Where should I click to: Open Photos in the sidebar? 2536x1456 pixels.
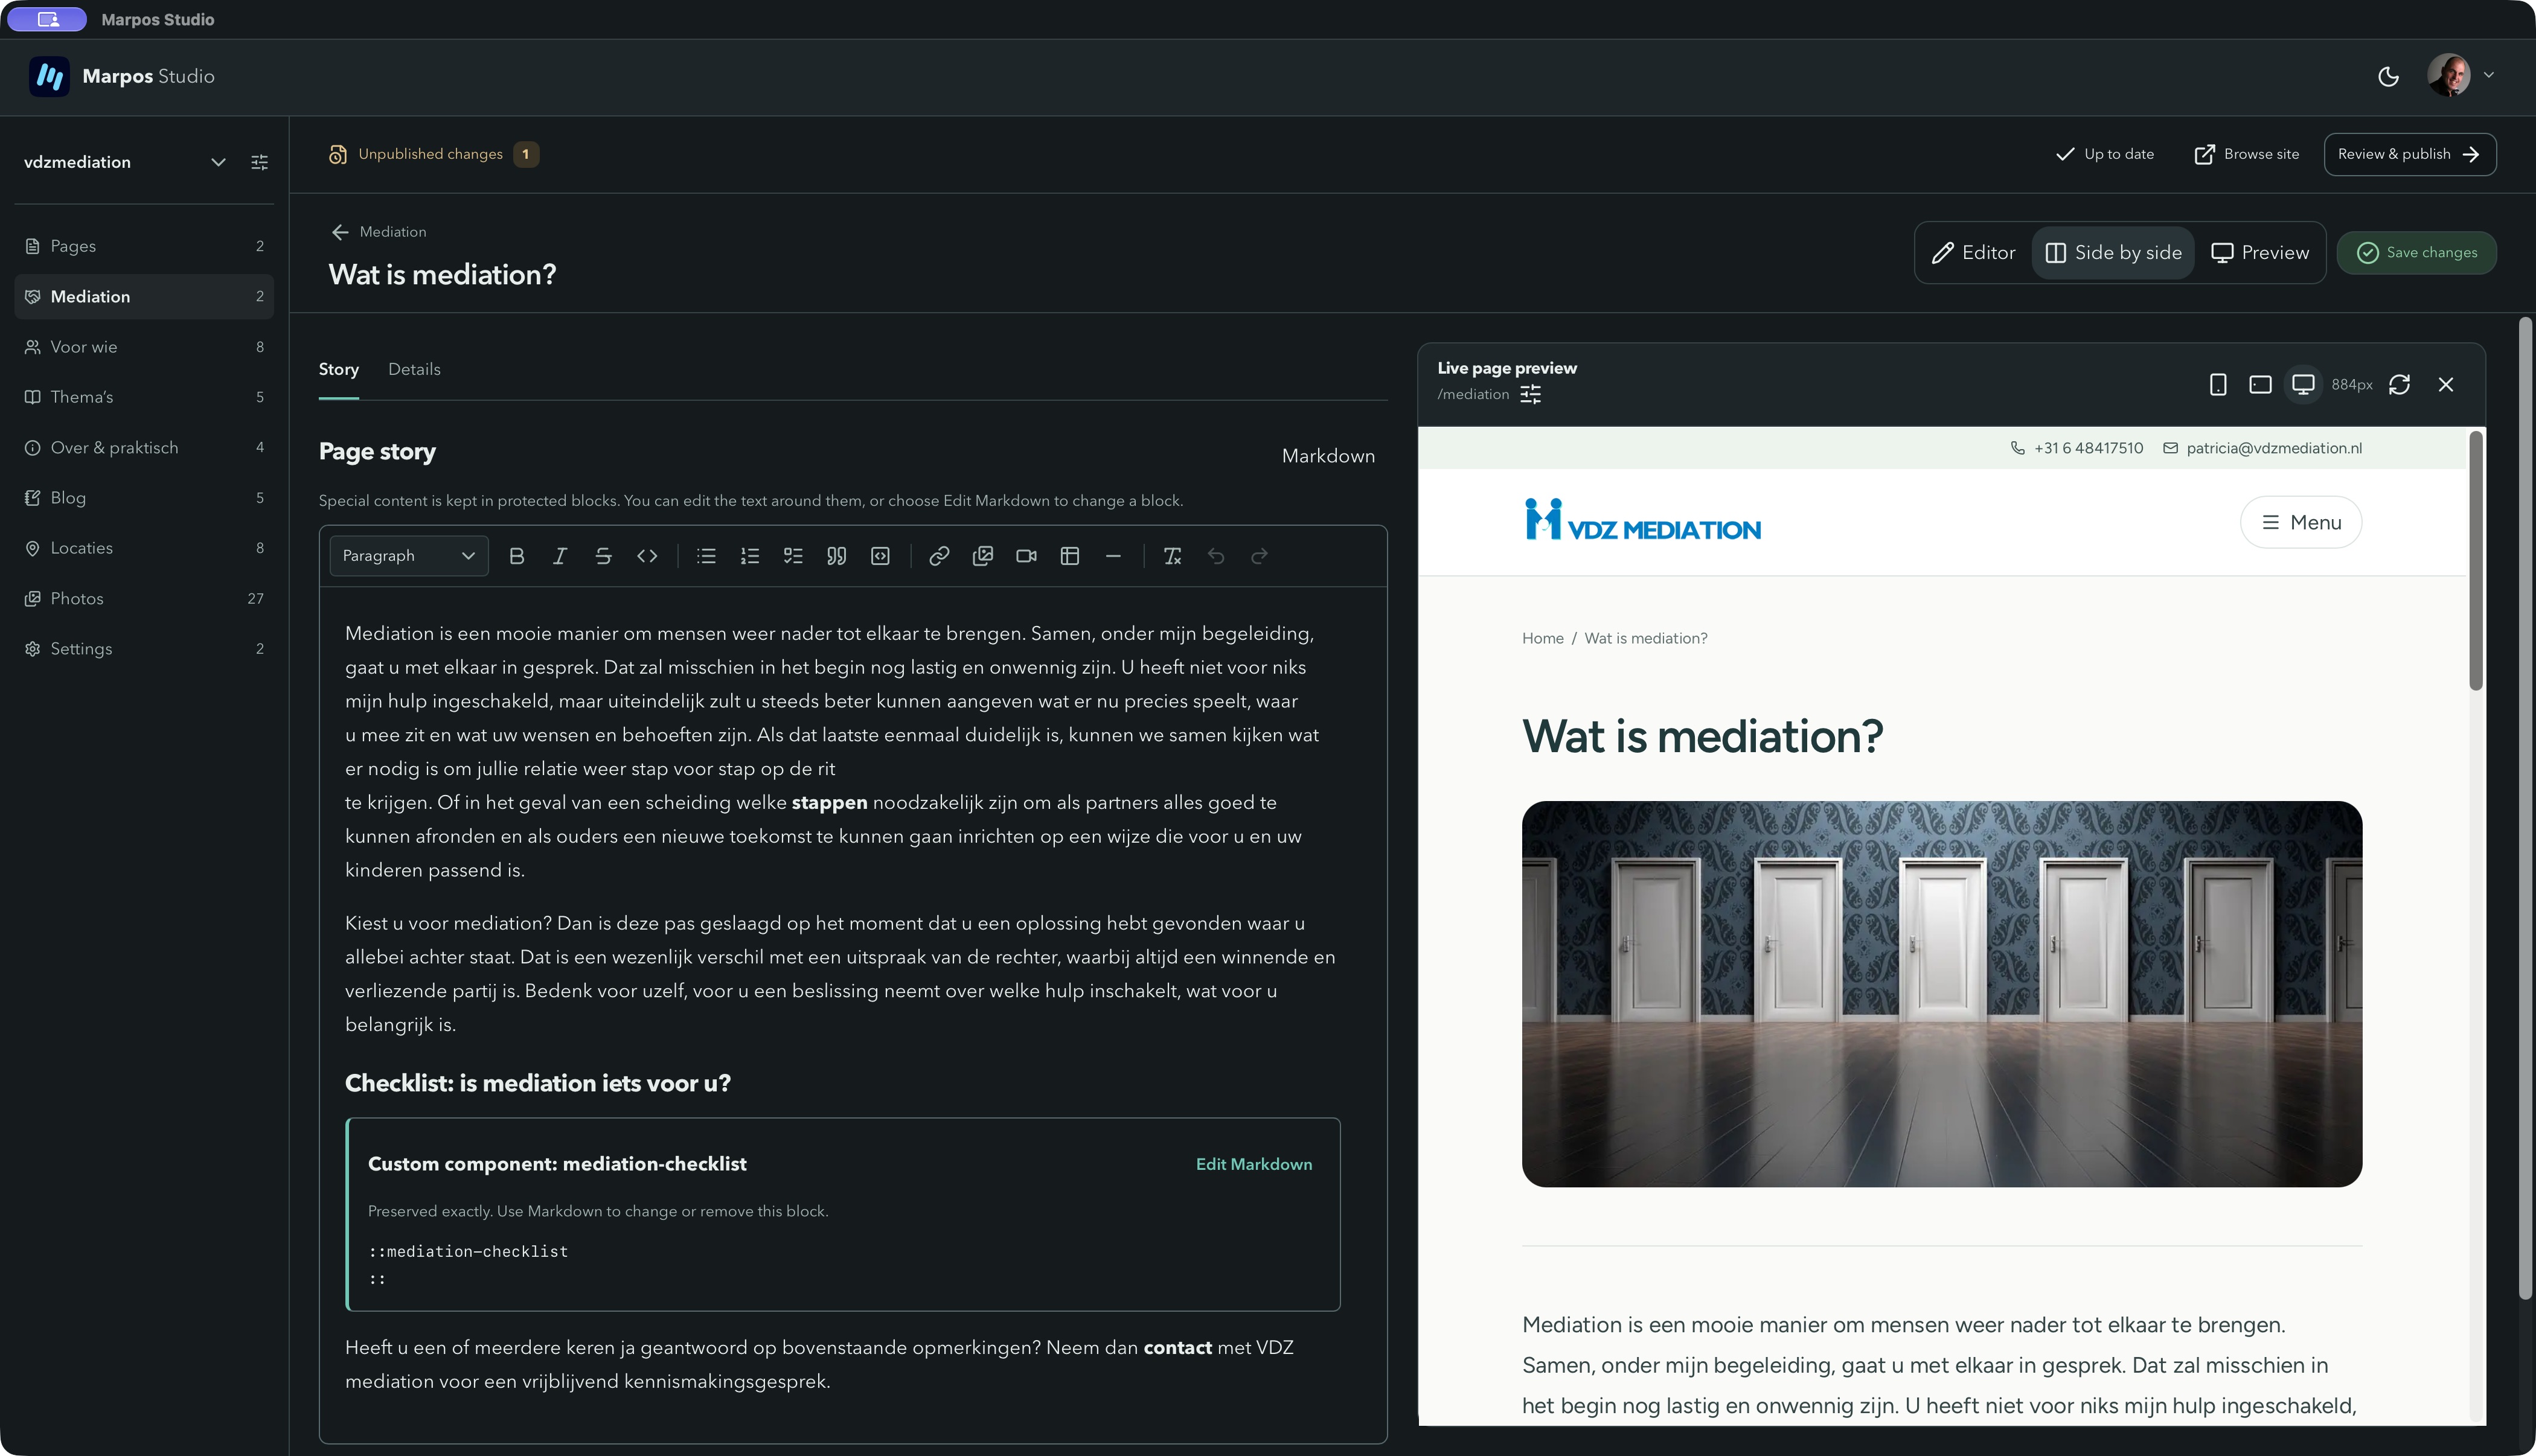[x=144, y=599]
